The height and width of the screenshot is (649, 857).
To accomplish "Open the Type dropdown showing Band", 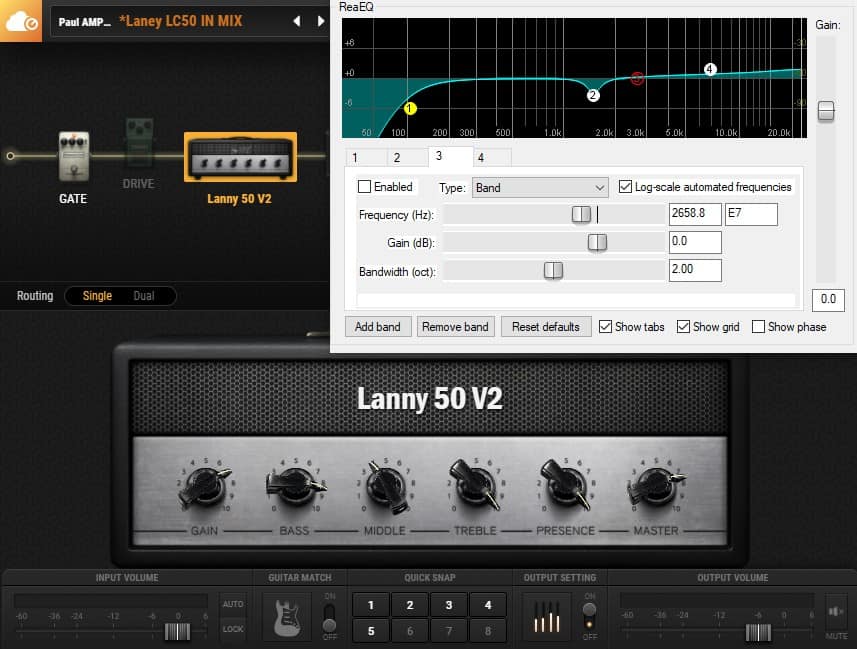I will point(540,187).
